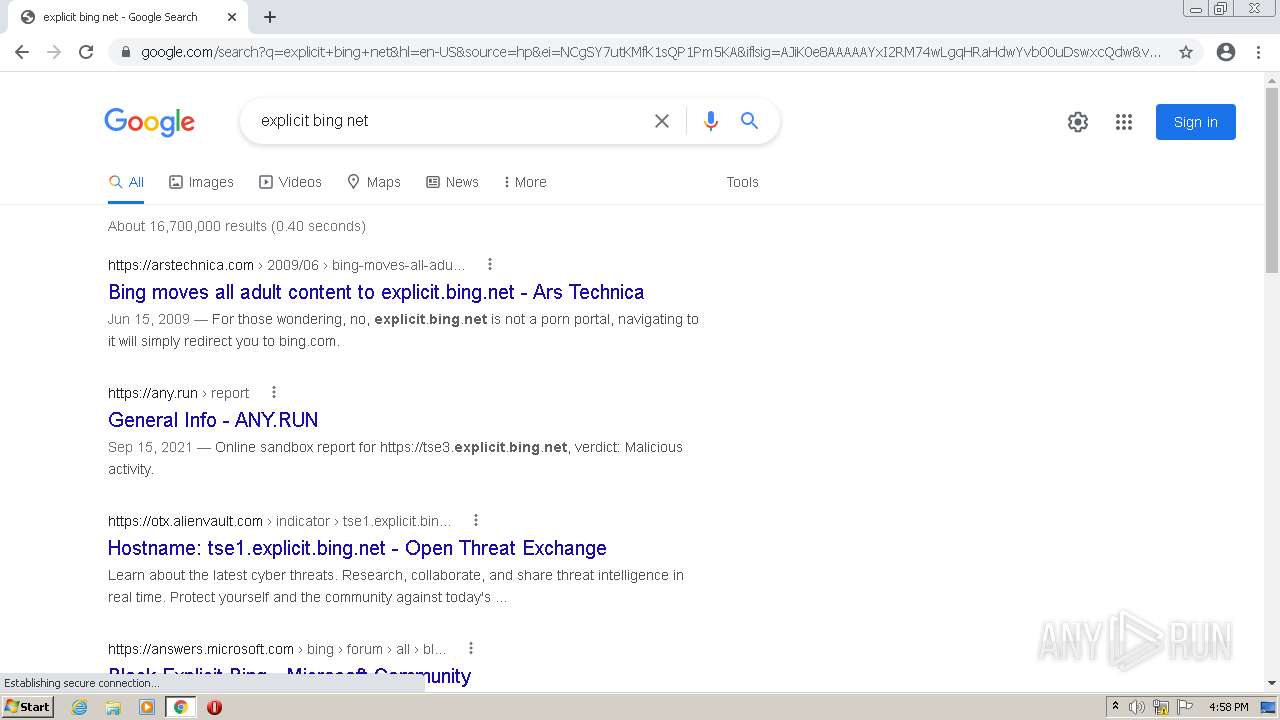Switch to Maps results
This screenshot has width=1280, height=720.
tap(373, 182)
